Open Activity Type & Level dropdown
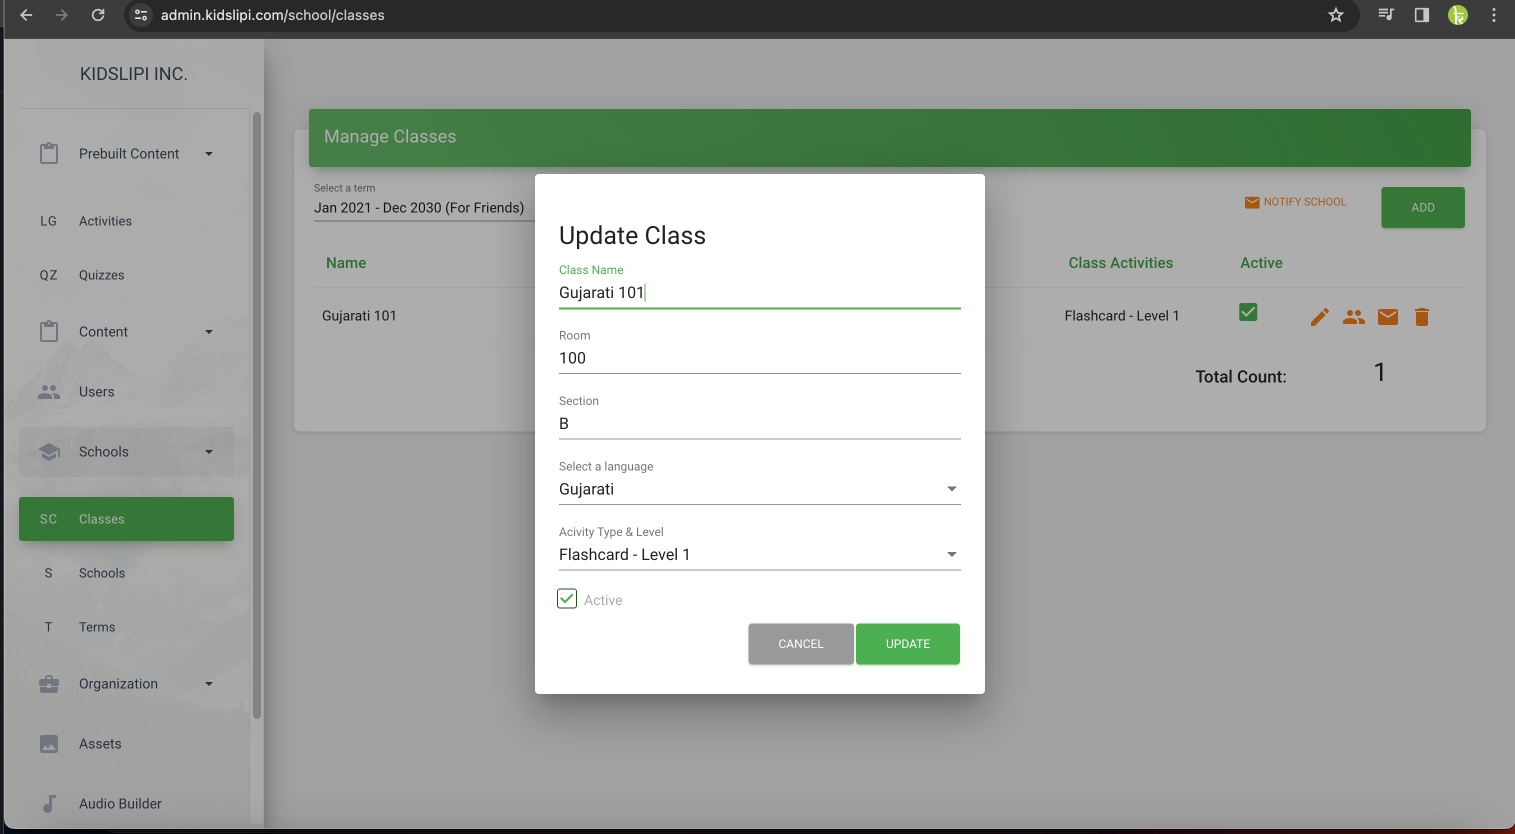Image resolution: width=1515 pixels, height=834 pixels. tap(758, 555)
